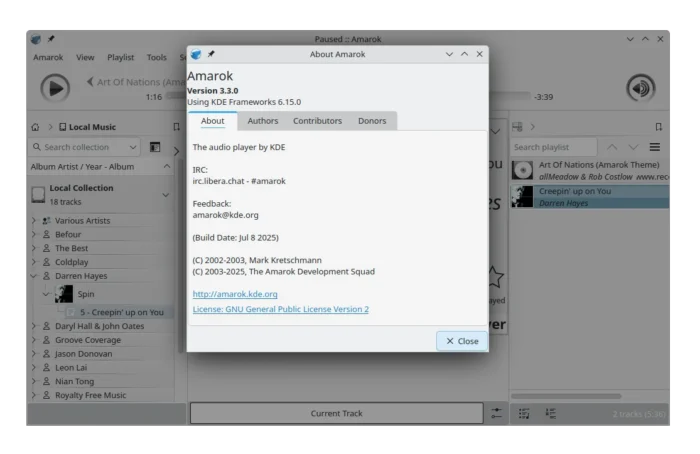The height and width of the screenshot is (454, 700).
Task: Click the home icon in collection breadcrumb
Action: [x=36, y=127]
